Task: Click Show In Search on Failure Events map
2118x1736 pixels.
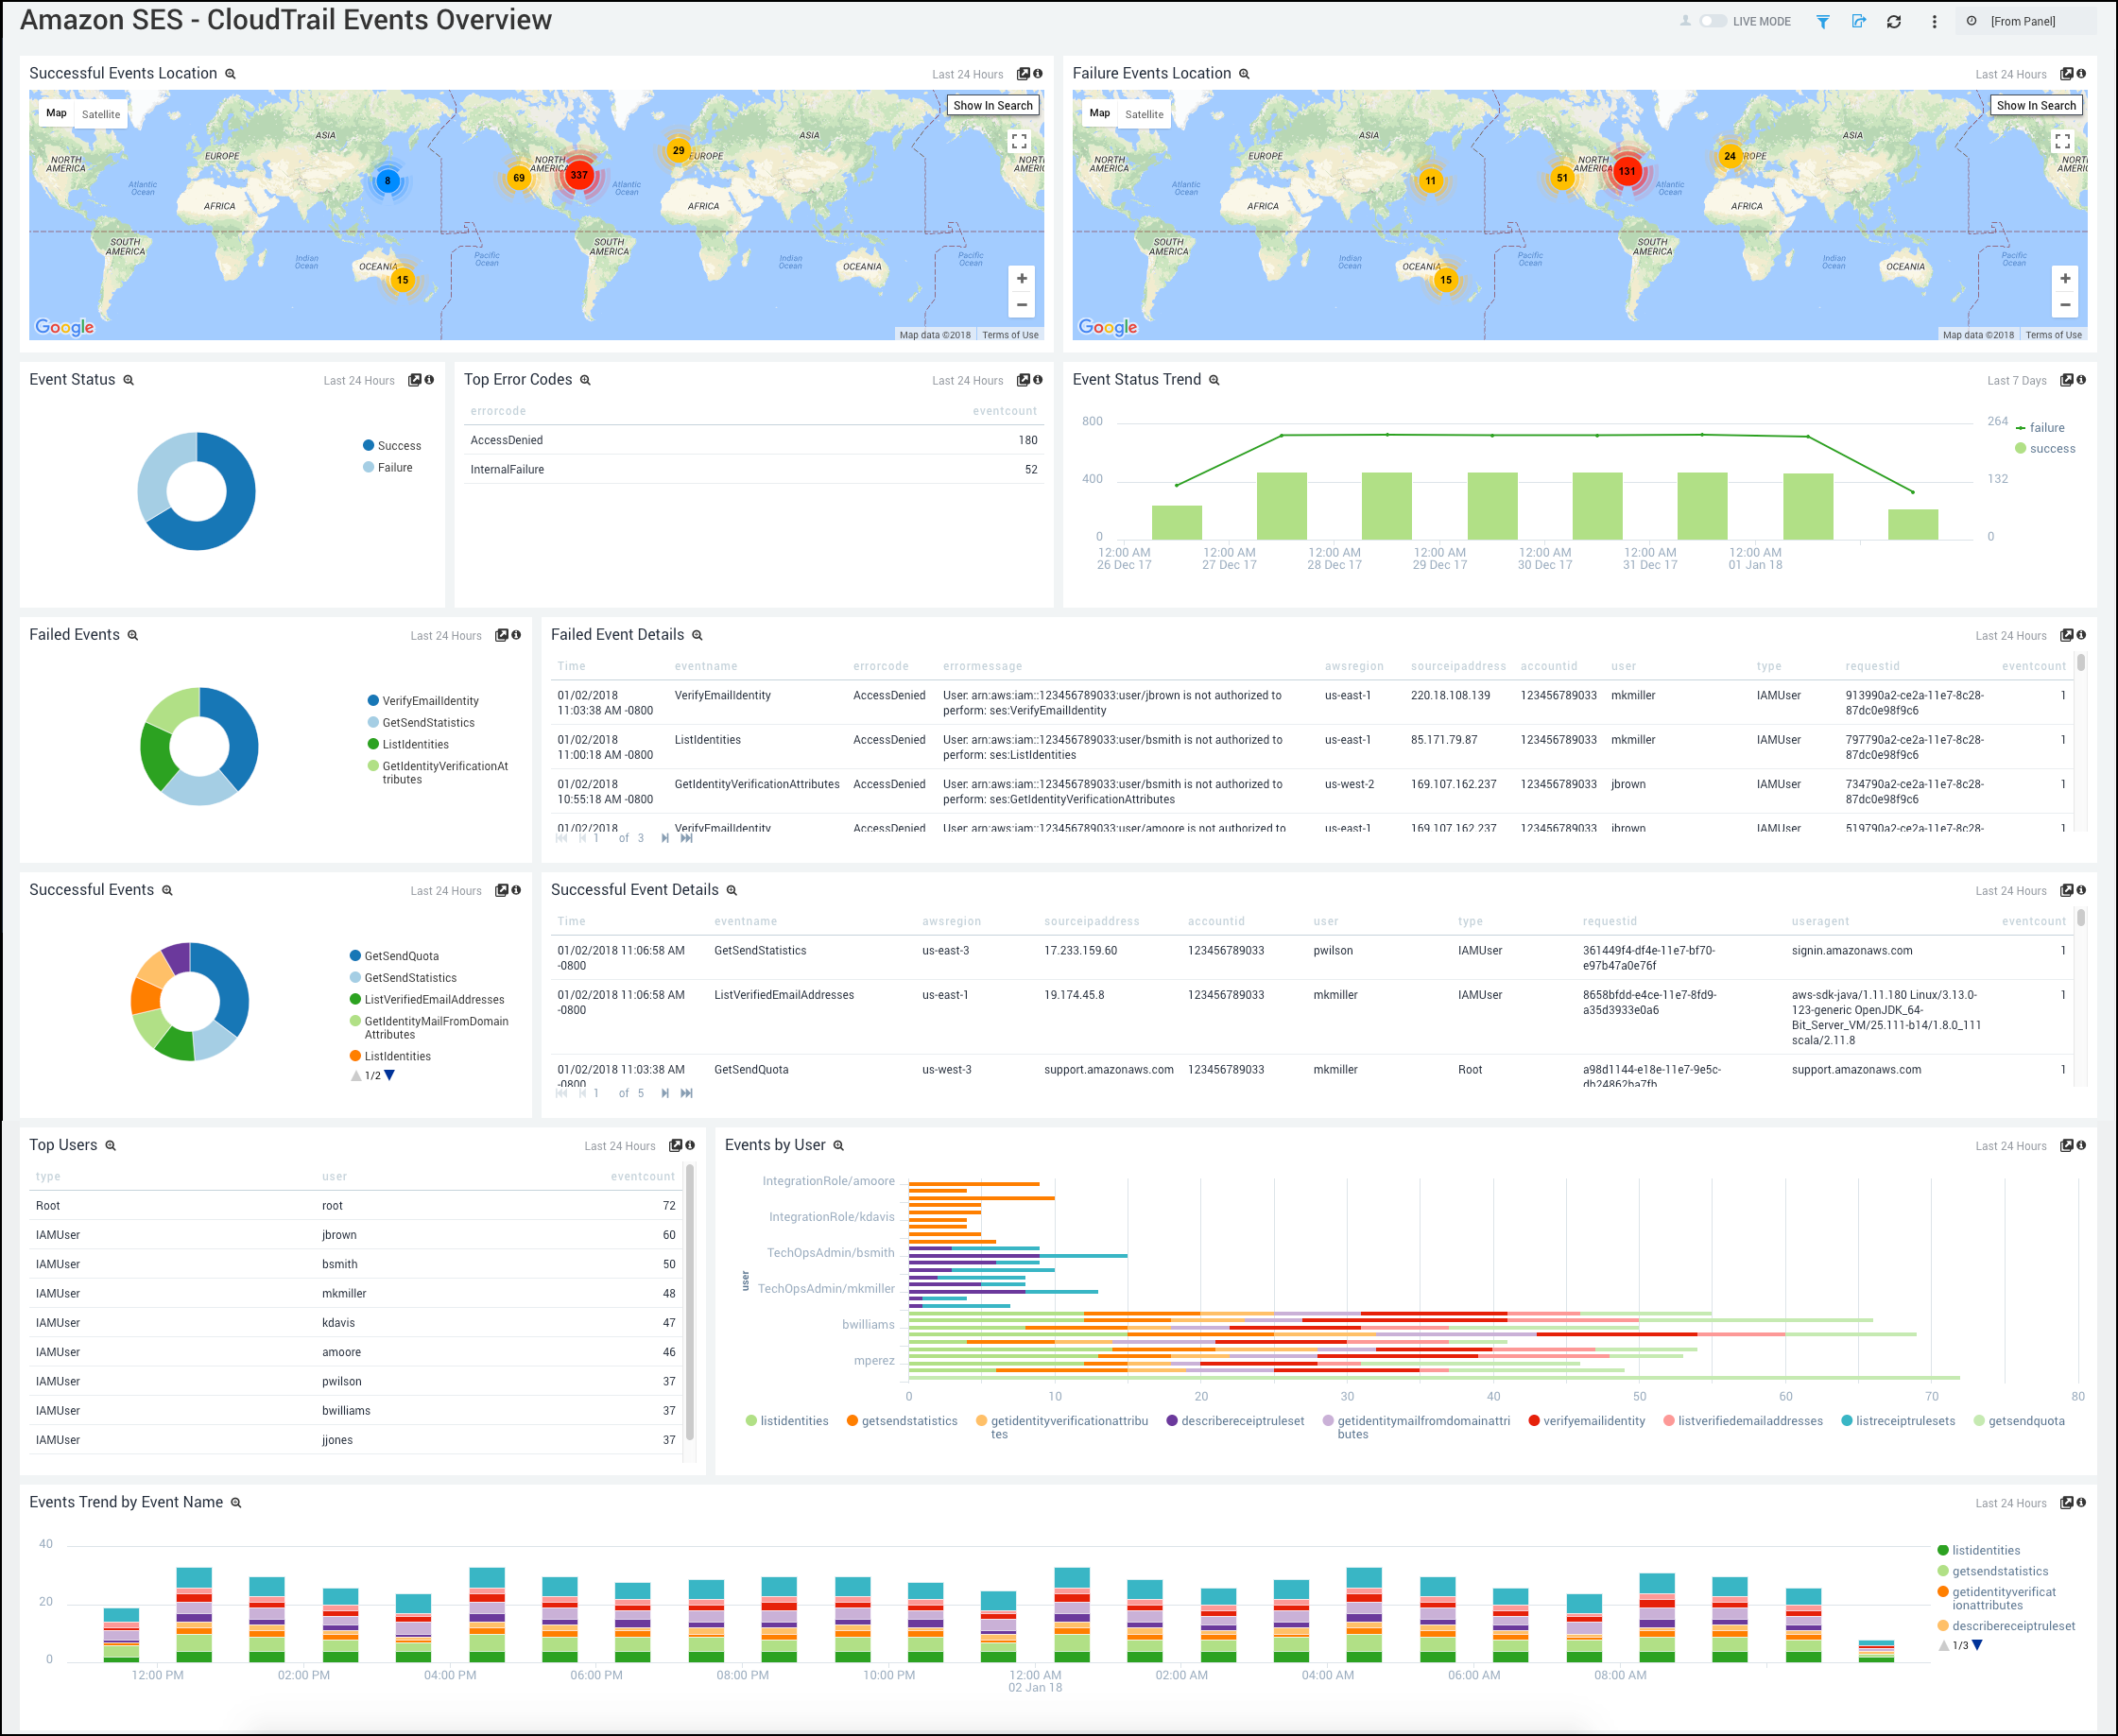Action: click(2036, 105)
